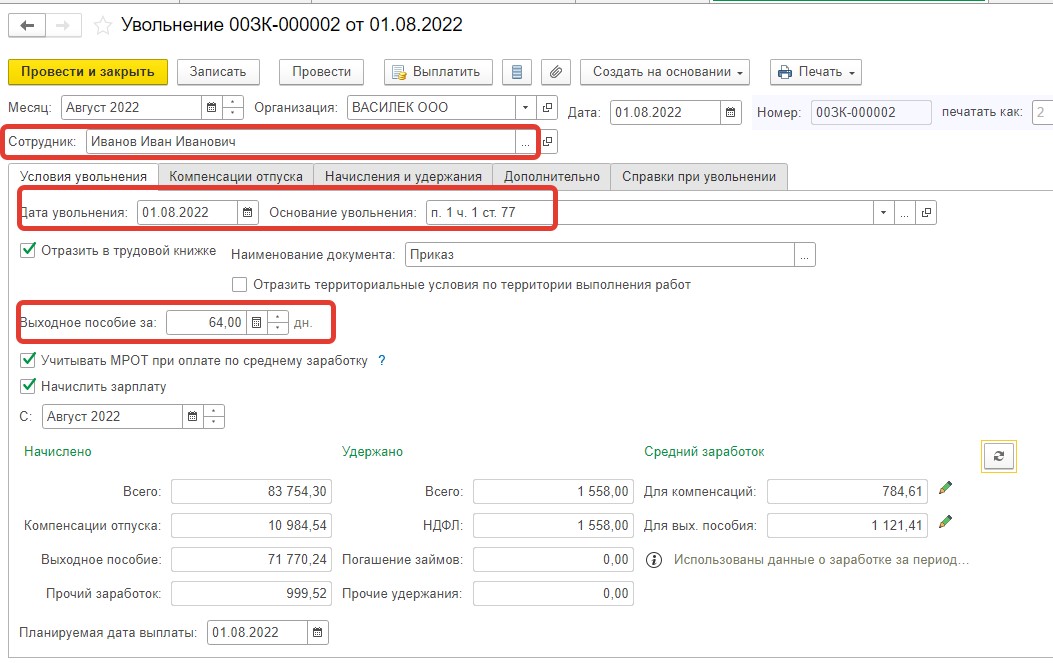Post document with Провести button
Screen dimensions: 1053x663
[322, 72]
